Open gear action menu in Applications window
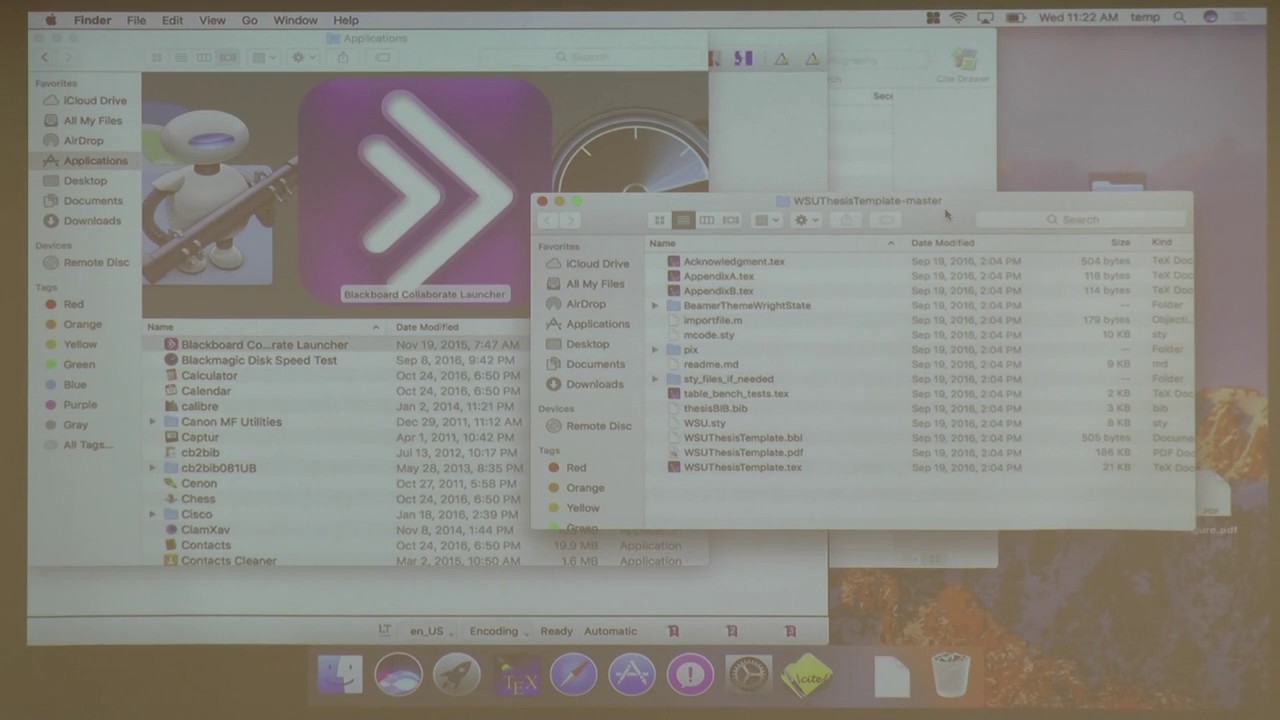The height and width of the screenshot is (720, 1280). click(303, 58)
